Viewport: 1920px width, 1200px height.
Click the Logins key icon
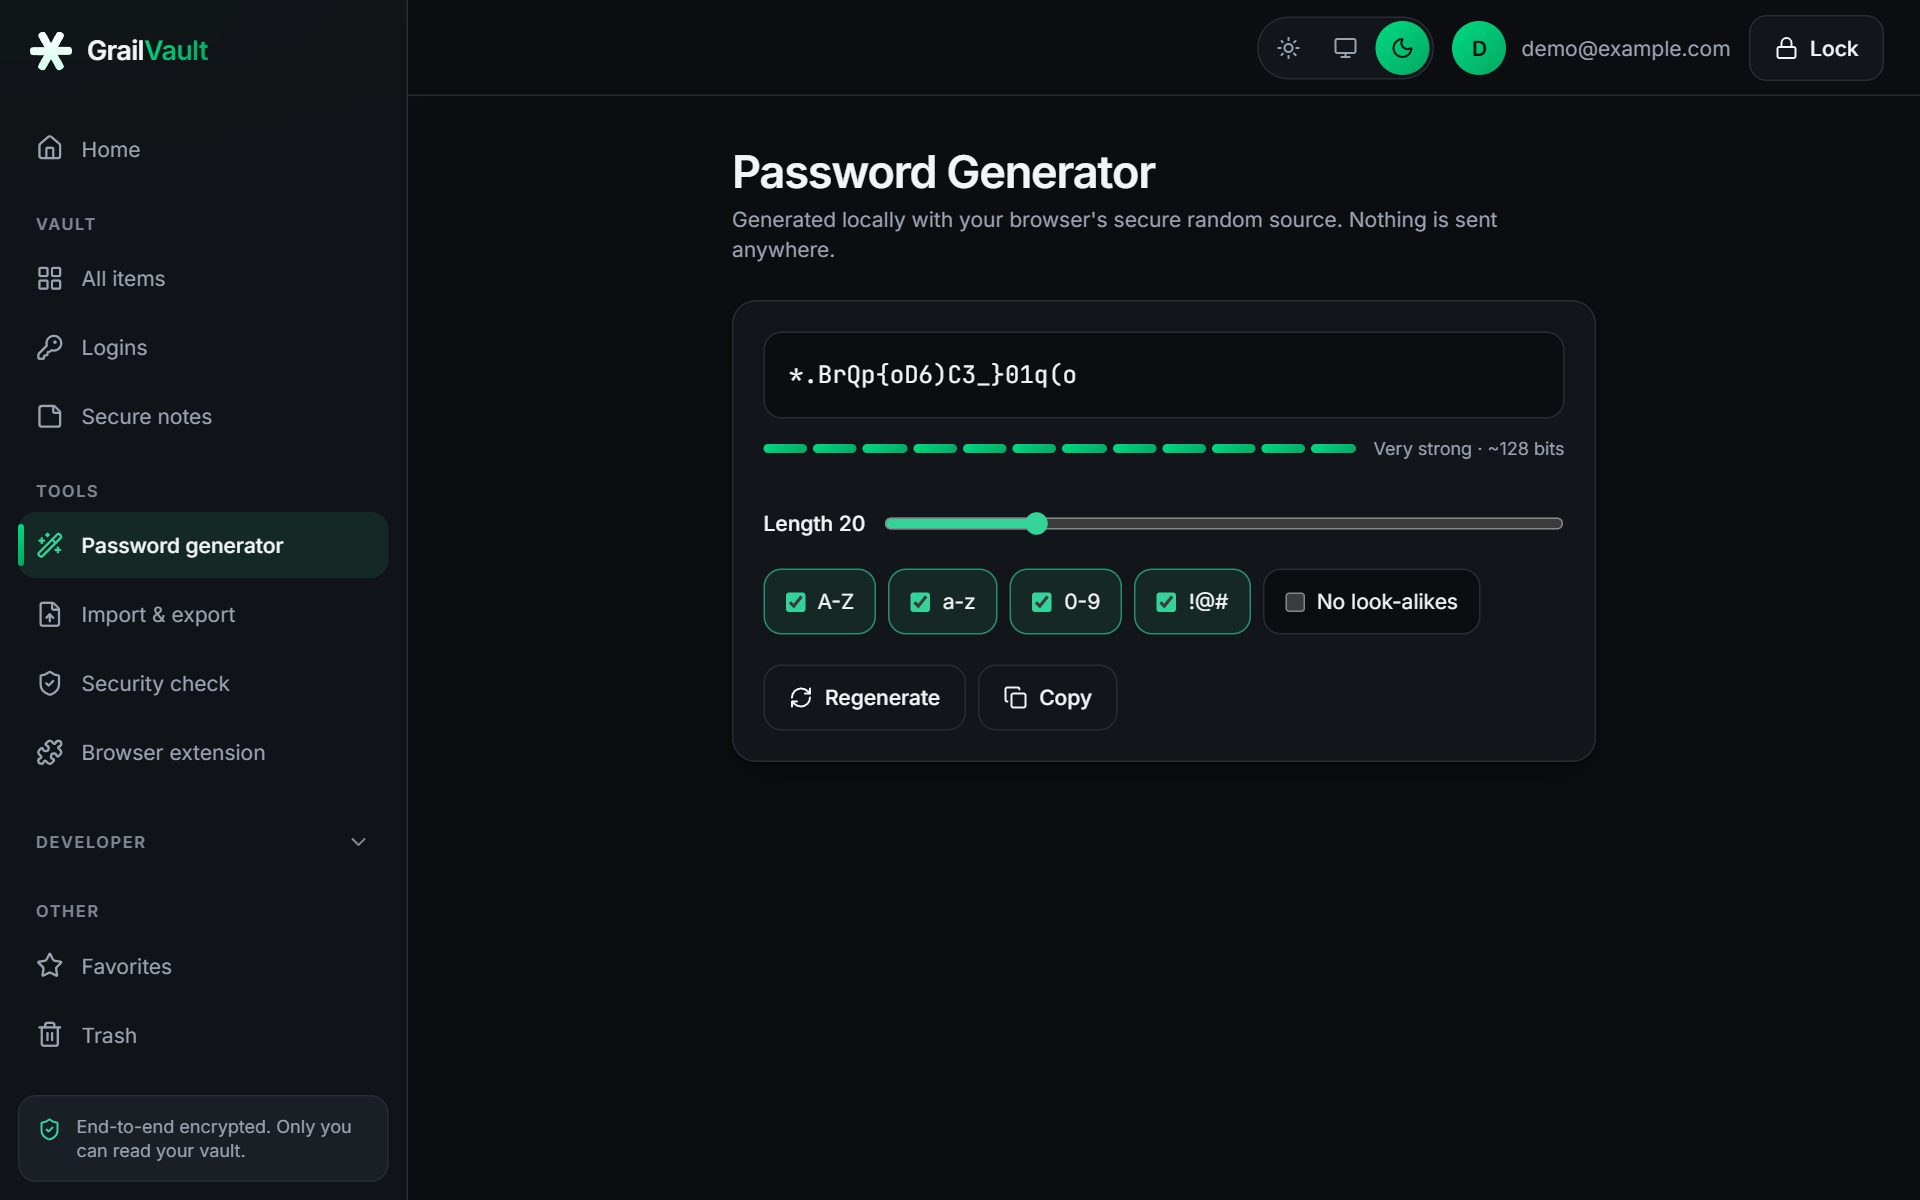coord(50,347)
